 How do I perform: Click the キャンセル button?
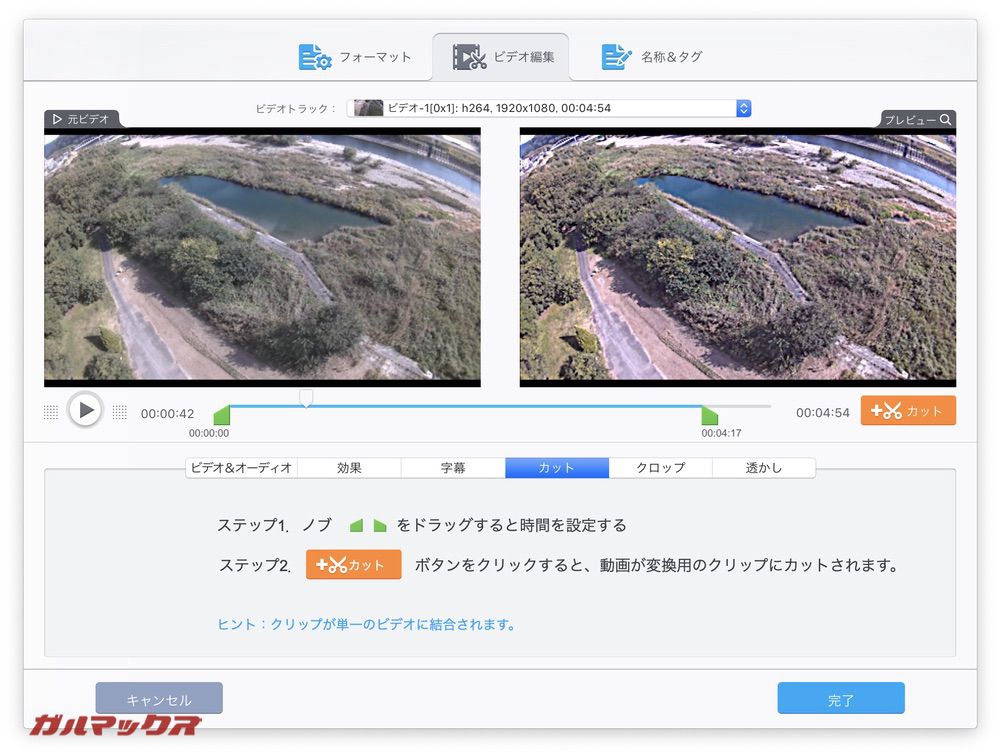pyautogui.click(x=159, y=698)
